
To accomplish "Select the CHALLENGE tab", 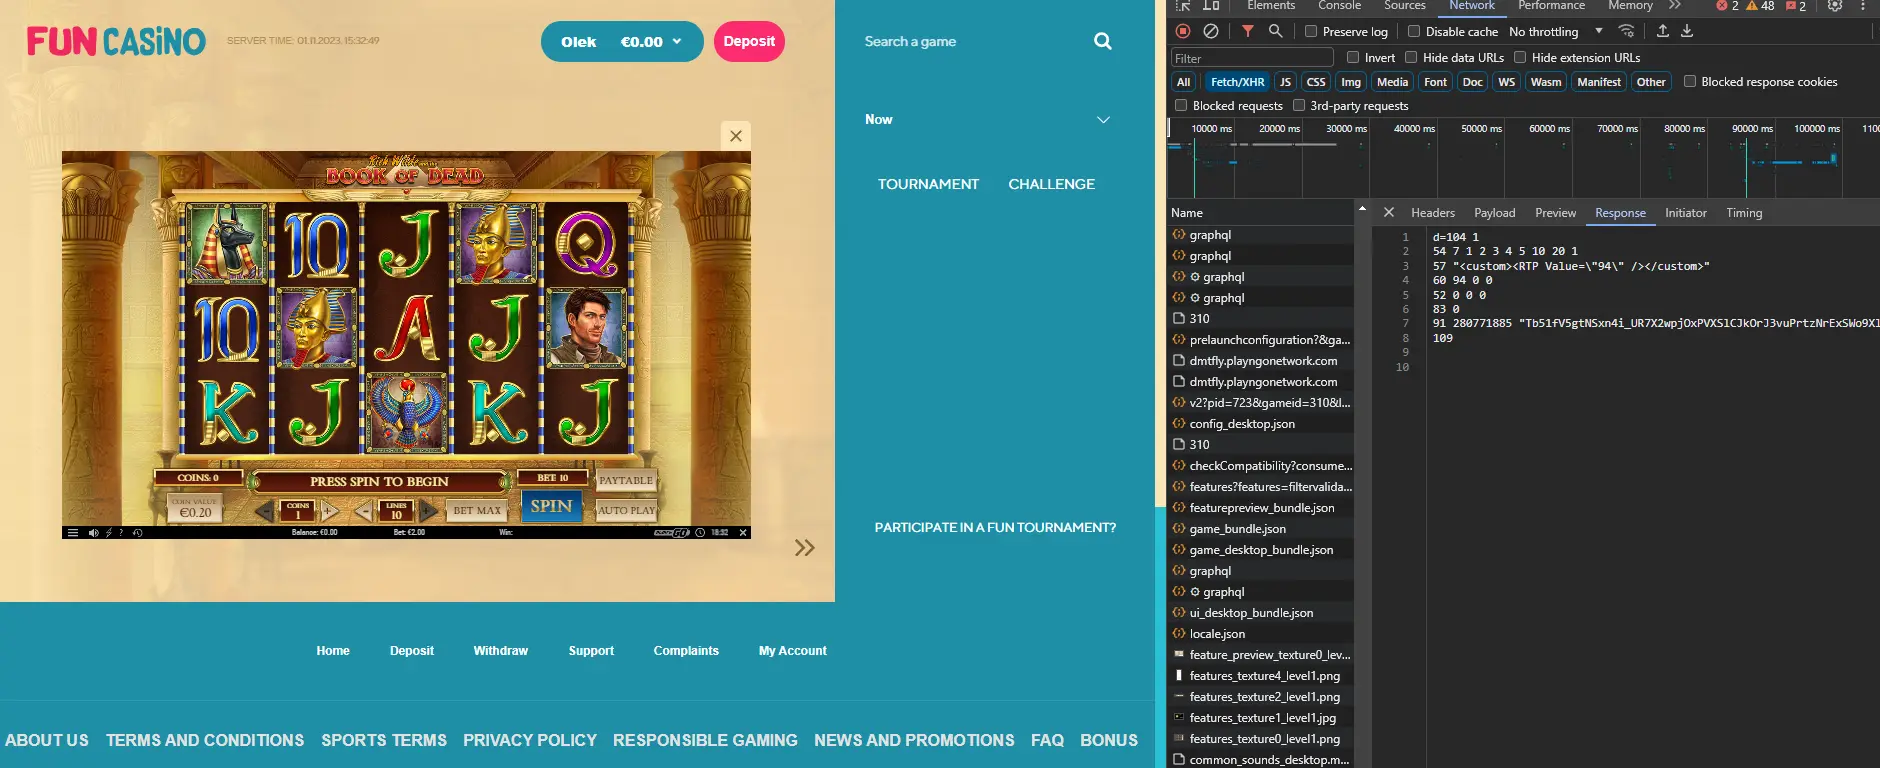I will point(1051,184).
